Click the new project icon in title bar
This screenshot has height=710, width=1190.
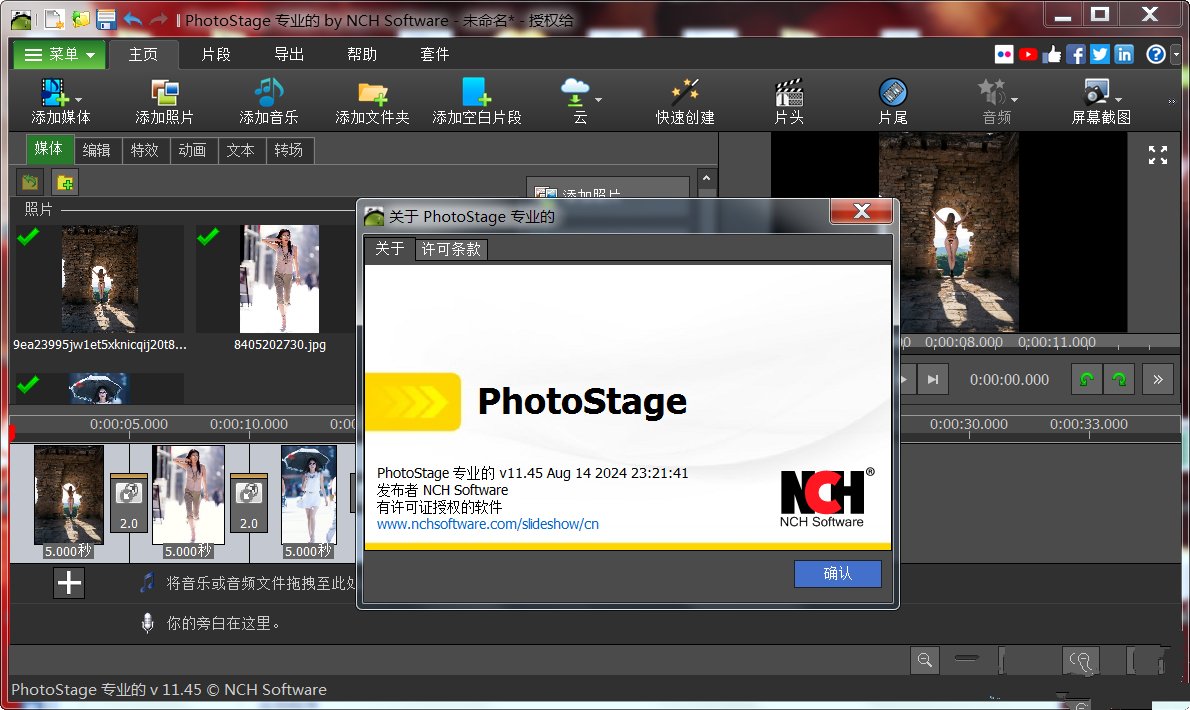tap(53, 20)
